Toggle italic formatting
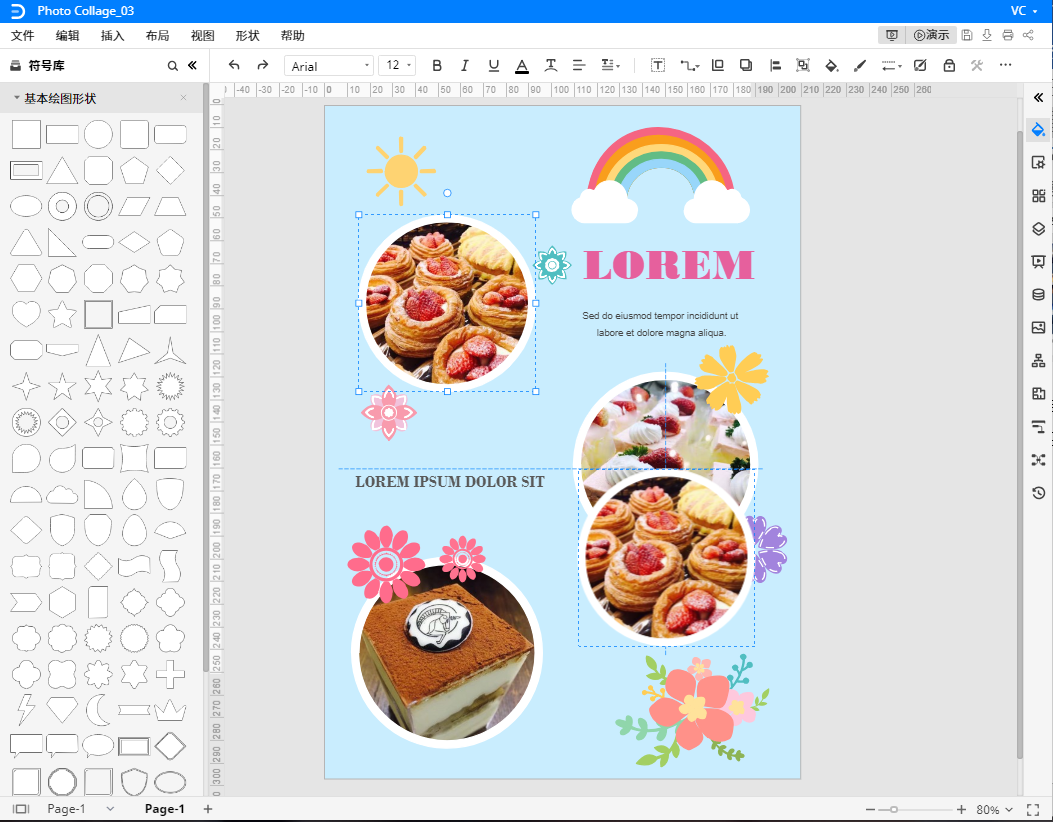1053x822 pixels. point(465,65)
